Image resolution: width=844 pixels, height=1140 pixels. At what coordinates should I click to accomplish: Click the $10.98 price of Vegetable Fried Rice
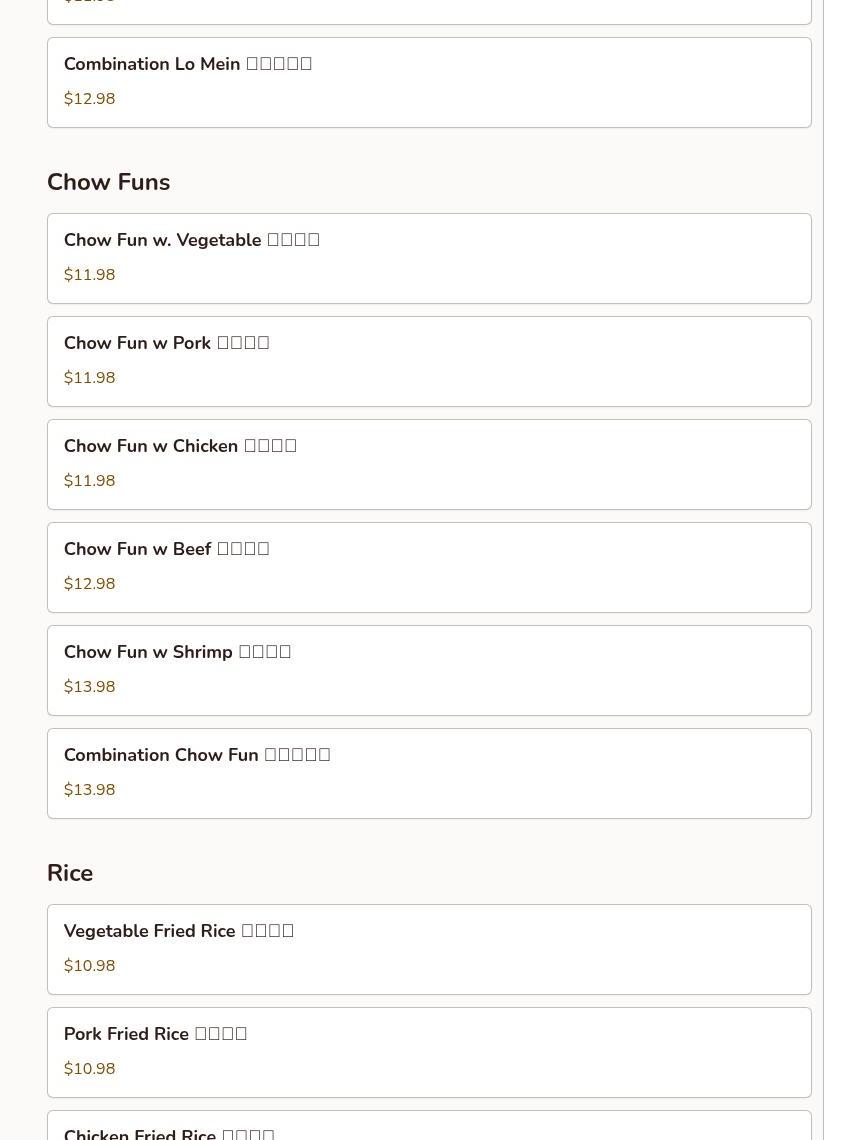[90, 966]
